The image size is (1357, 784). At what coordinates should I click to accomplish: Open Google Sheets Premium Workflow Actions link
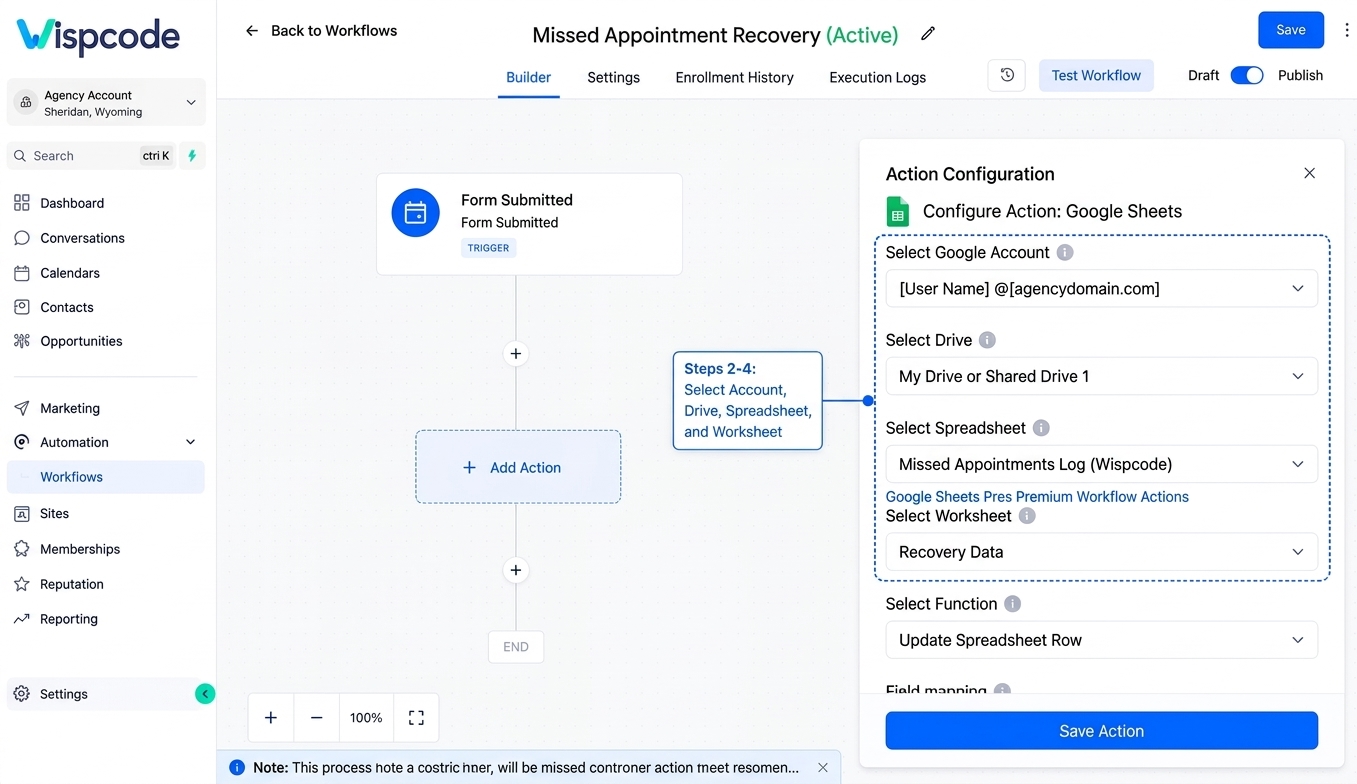tap(1037, 496)
